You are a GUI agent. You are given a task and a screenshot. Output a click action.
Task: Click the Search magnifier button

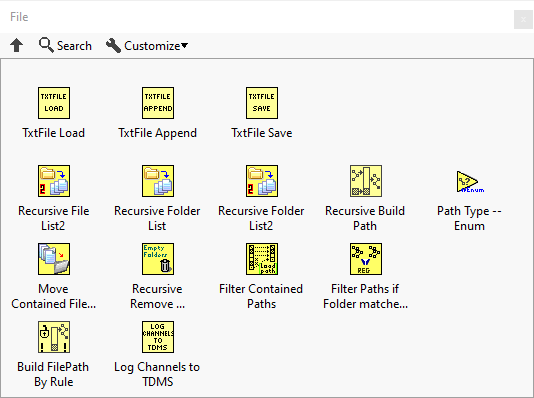pyautogui.click(x=65, y=45)
